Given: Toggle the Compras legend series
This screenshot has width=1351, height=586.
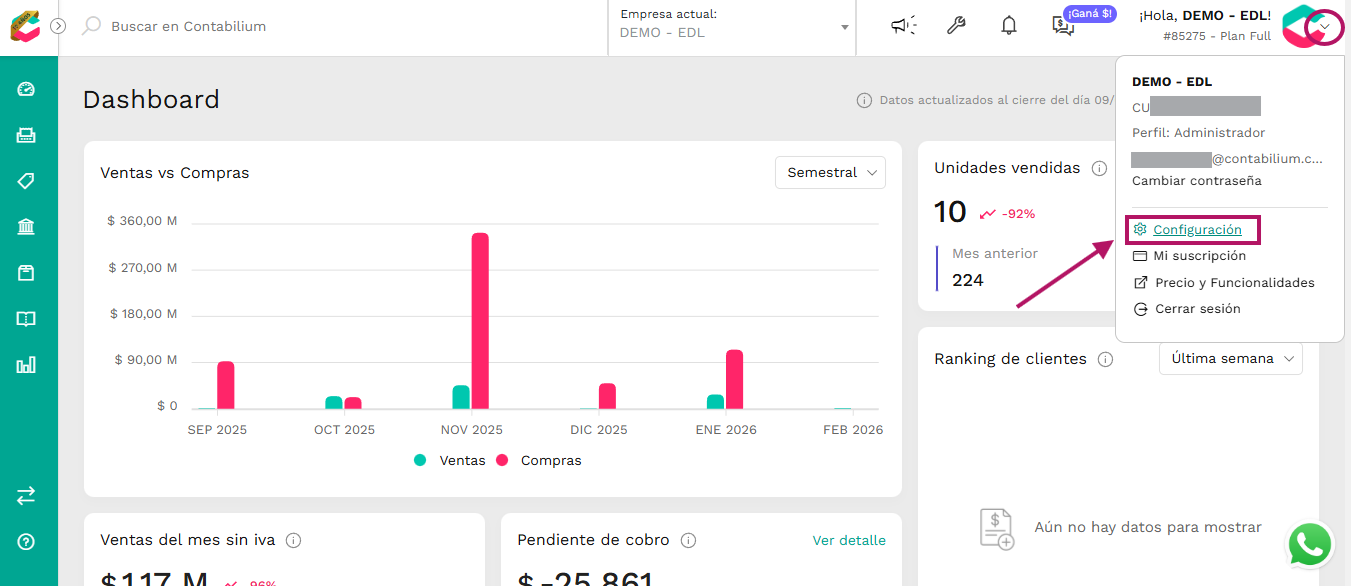Looking at the screenshot, I should pos(539,460).
